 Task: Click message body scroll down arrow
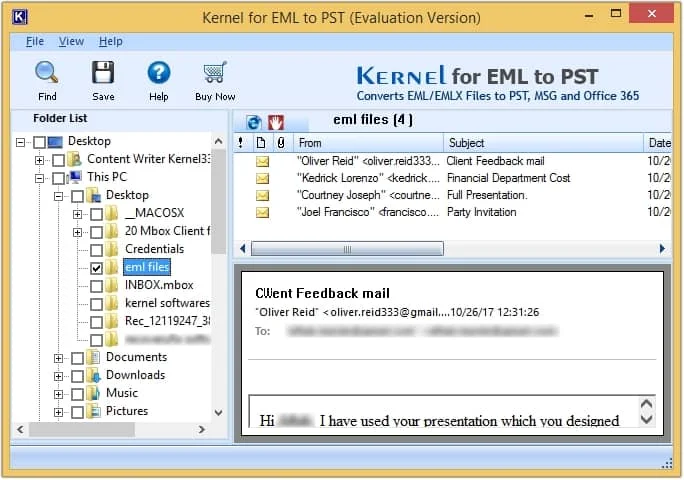(x=646, y=419)
